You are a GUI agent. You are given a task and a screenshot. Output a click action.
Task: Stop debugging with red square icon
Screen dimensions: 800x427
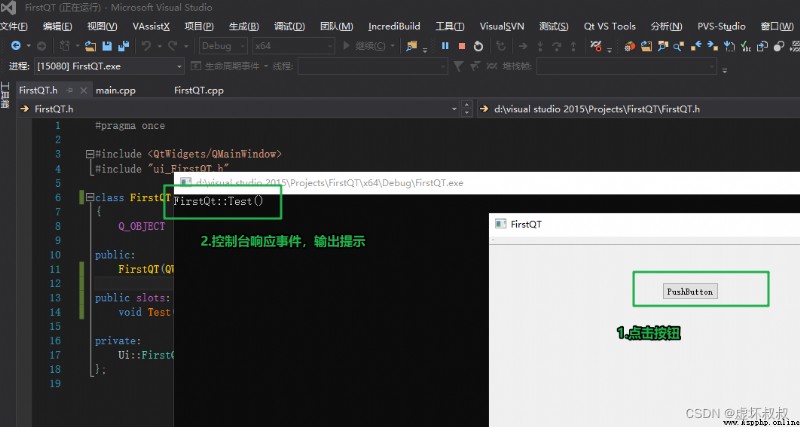coord(462,46)
